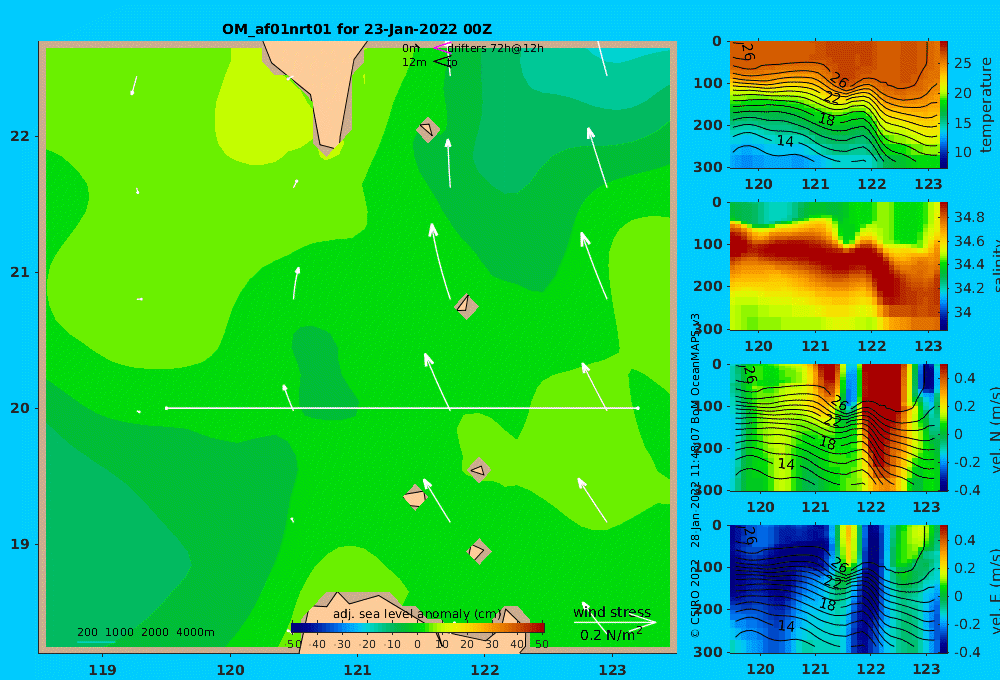Click the '200 1000 2000 4000m' depth contour legend
Viewport: 1000px width, 680px height.
click(x=145, y=632)
